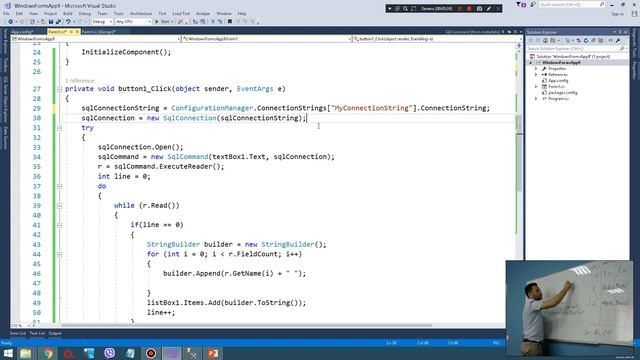Click the Sign in link
This screenshot has width=640, height=360.
point(618,14)
